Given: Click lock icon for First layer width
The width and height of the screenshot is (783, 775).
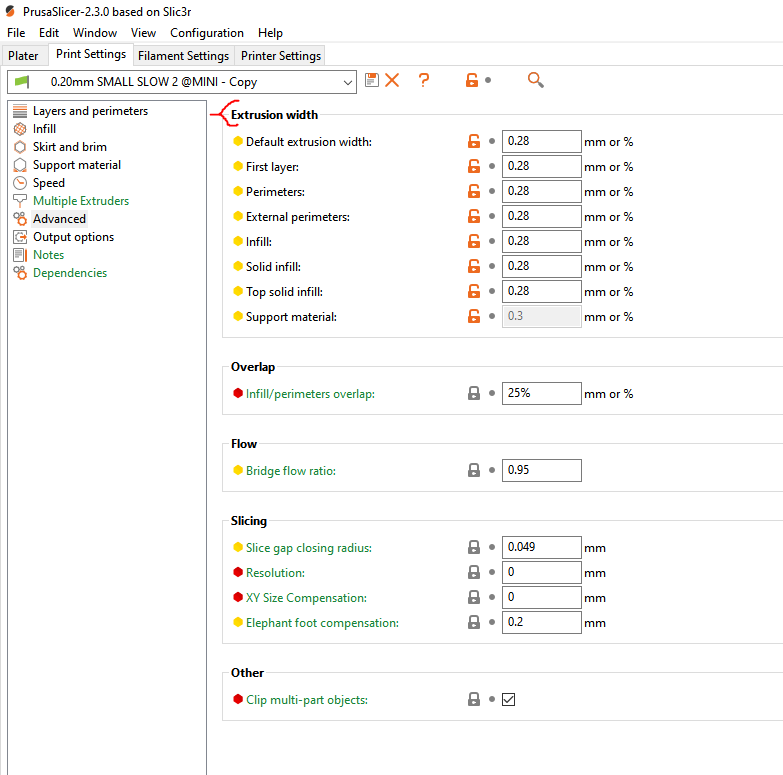Looking at the screenshot, I should [473, 166].
